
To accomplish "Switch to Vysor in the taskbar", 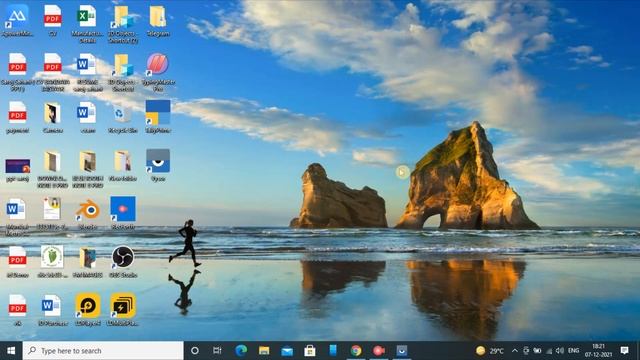I will coord(402,351).
